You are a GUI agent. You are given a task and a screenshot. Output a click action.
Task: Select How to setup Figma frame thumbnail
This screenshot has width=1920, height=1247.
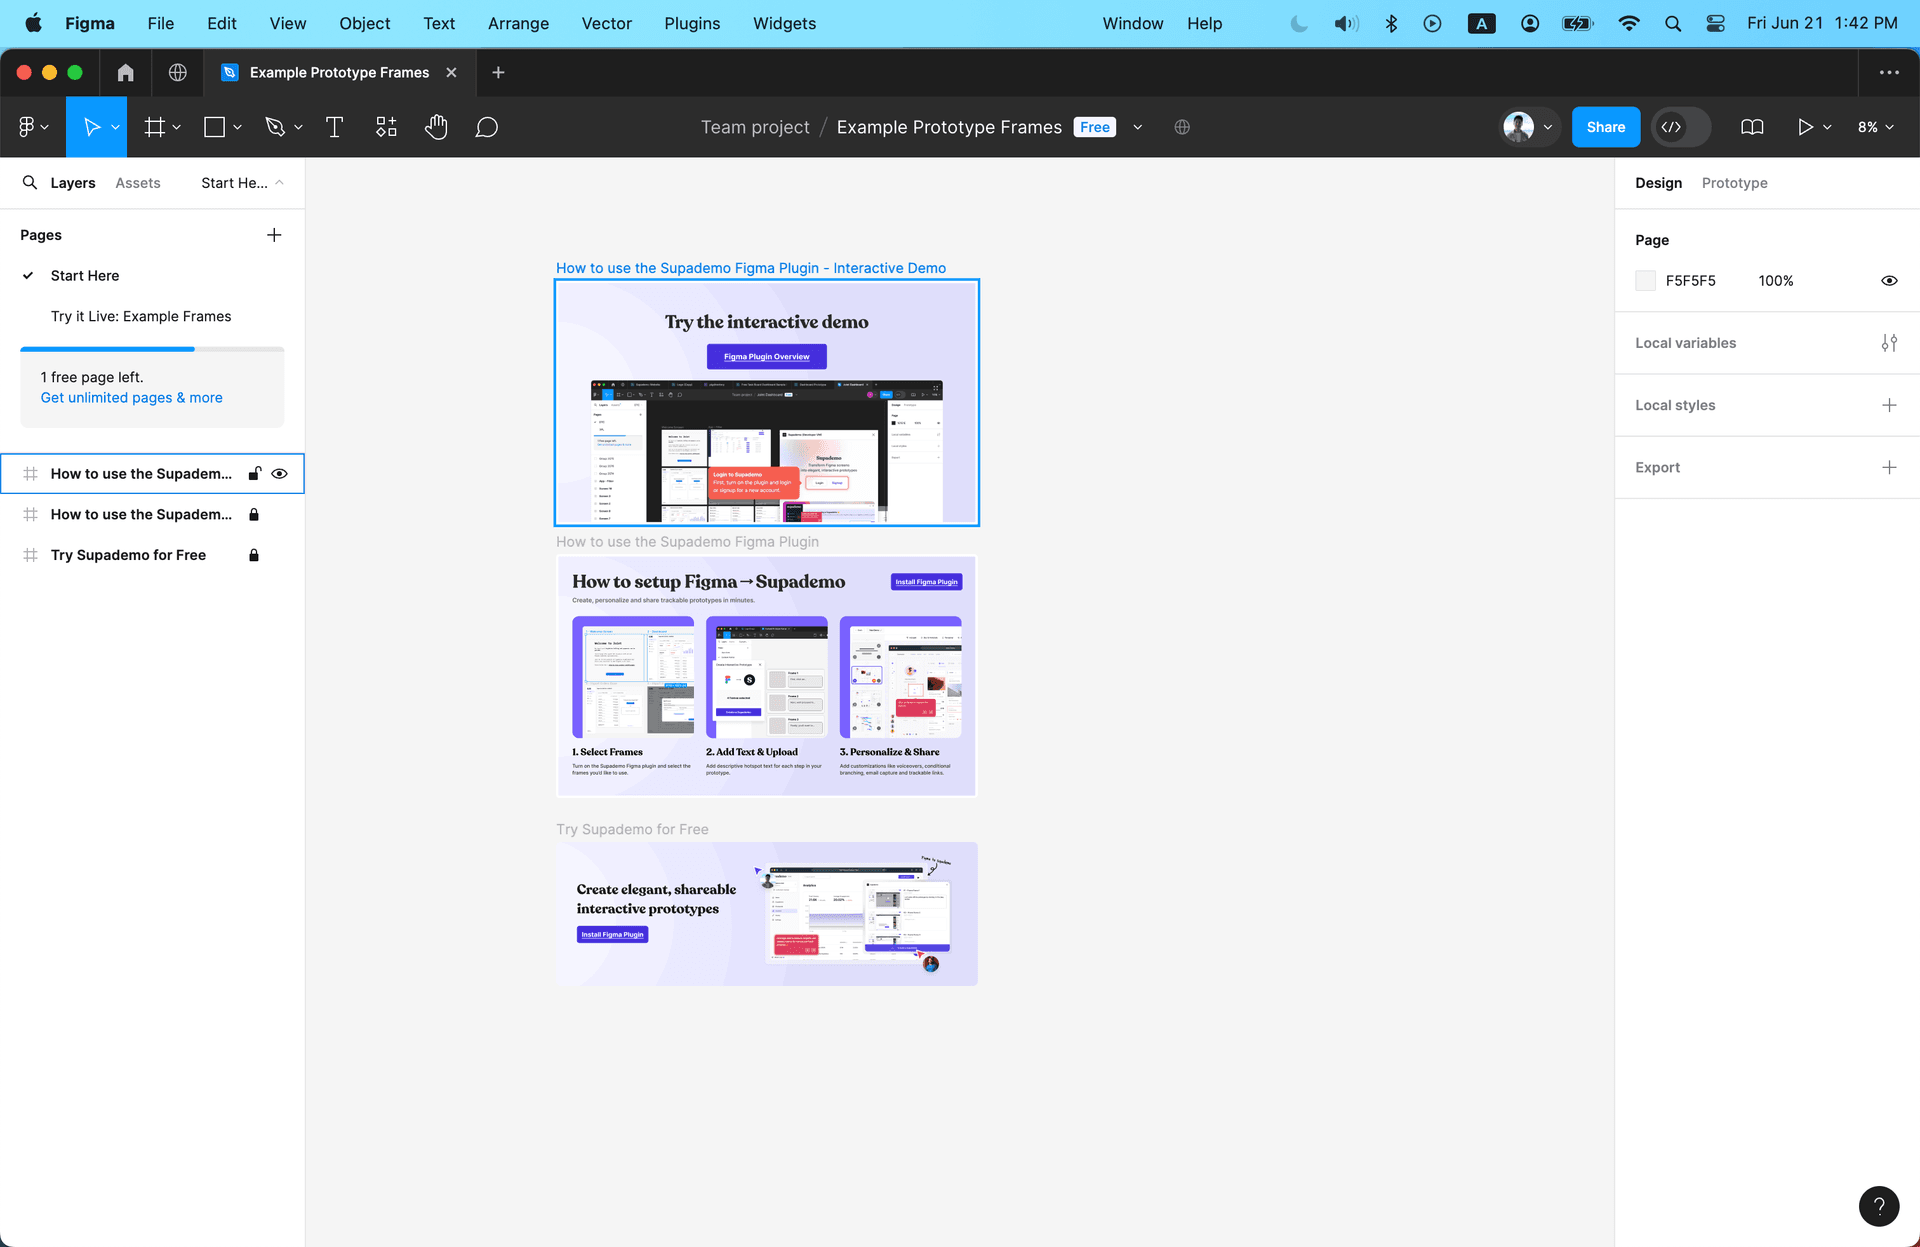(x=767, y=676)
